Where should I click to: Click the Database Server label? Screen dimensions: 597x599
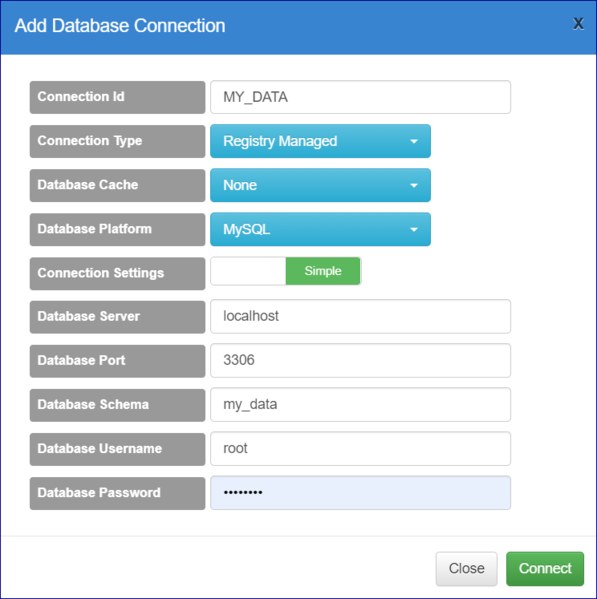click(x=117, y=317)
